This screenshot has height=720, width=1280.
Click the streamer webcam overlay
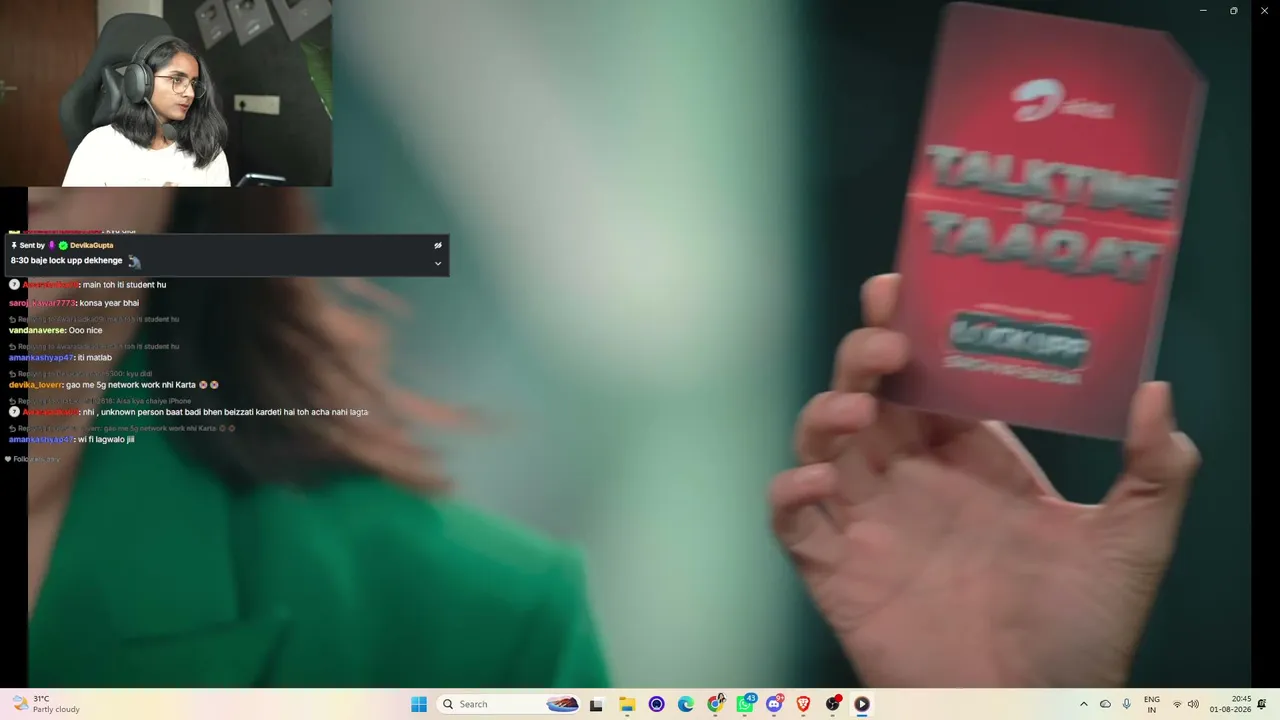tap(166, 93)
